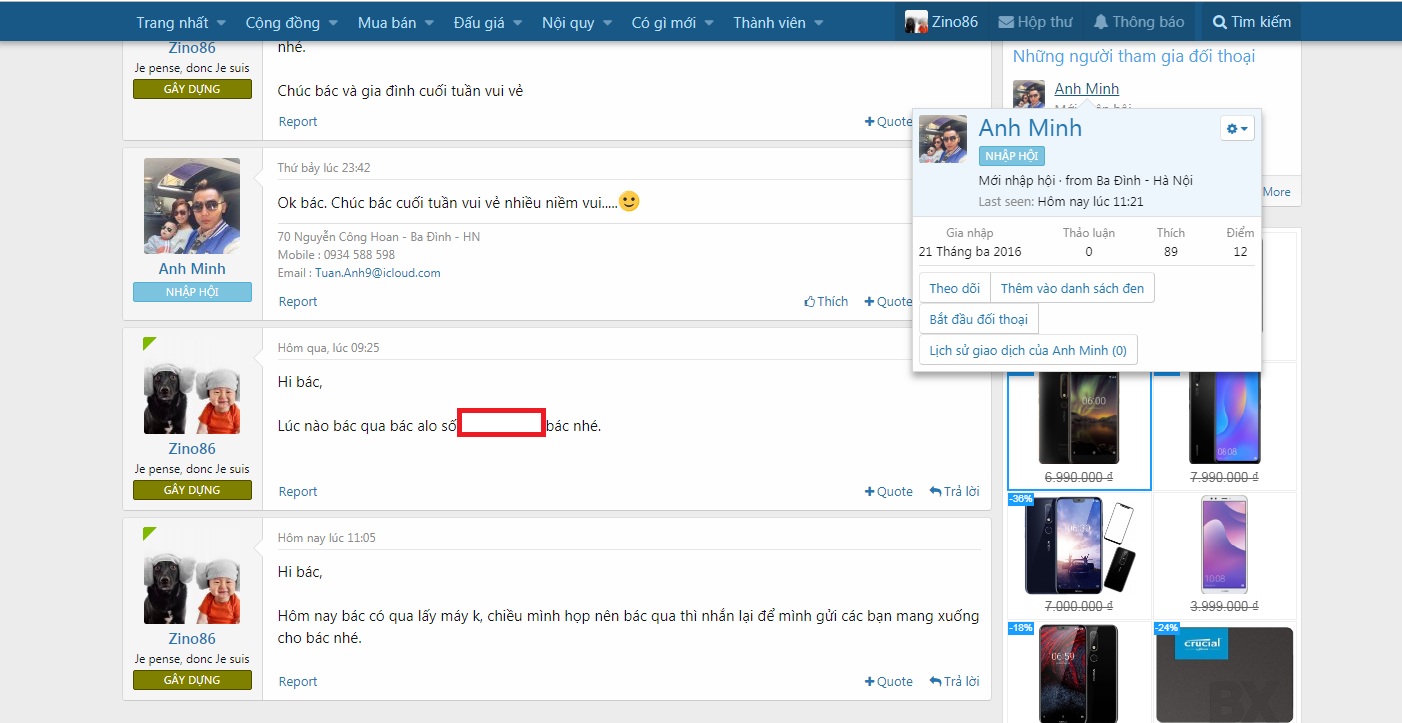Click the Theo dõi follow button
1402x723 pixels.
[954, 288]
